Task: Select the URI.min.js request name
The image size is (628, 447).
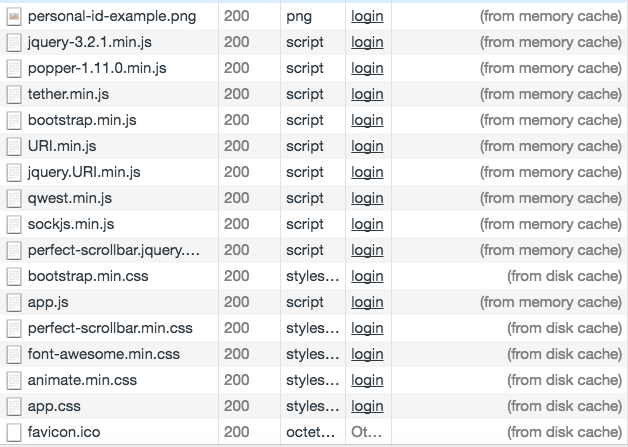Action: point(62,147)
